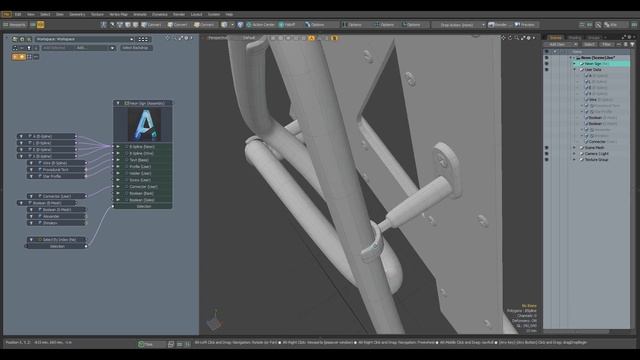
Task: Toggle visibility of Scene Mesh item
Action: (x=547, y=148)
